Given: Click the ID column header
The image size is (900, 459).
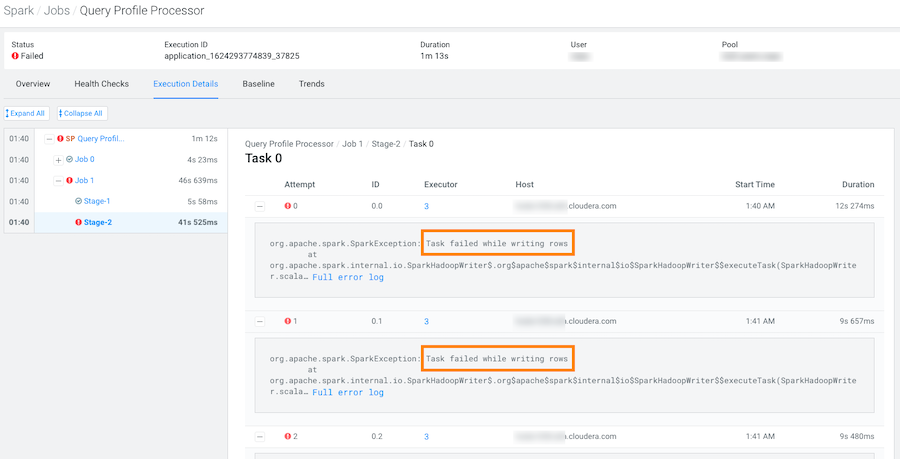Looking at the screenshot, I should click(x=375, y=185).
